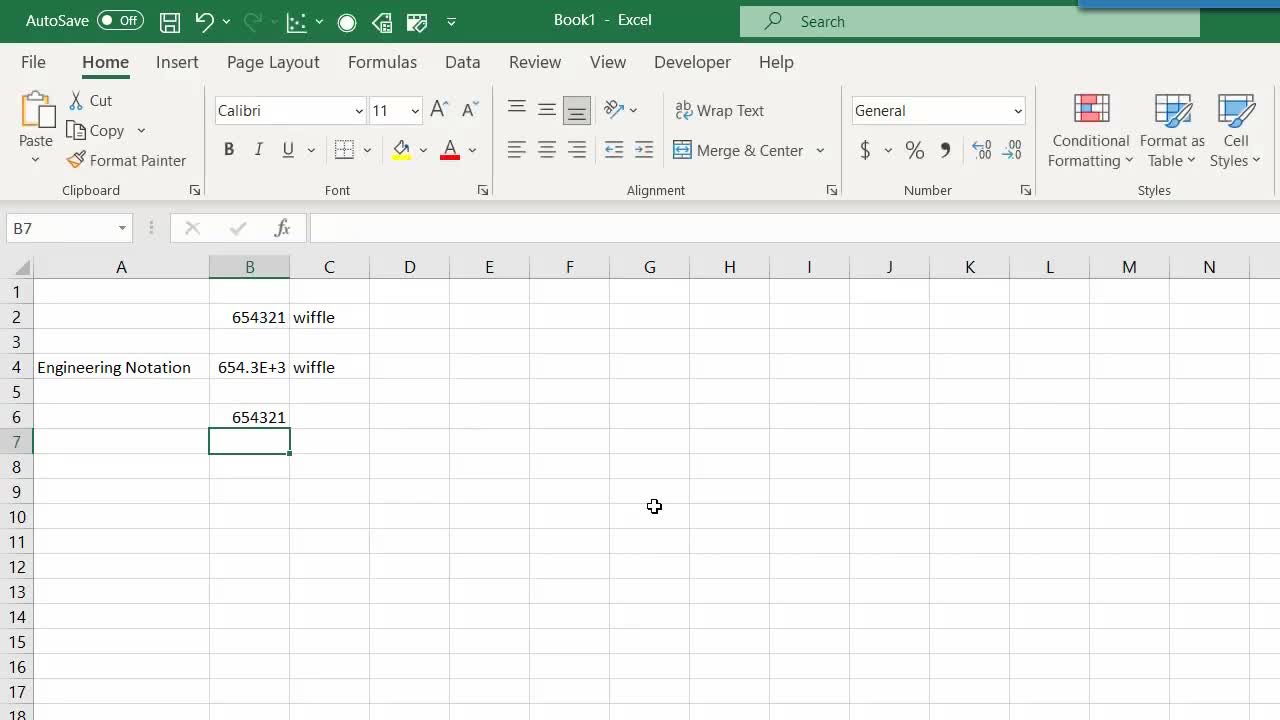Image resolution: width=1280 pixels, height=720 pixels.
Task: Click Insert Function fx button
Action: click(282, 228)
